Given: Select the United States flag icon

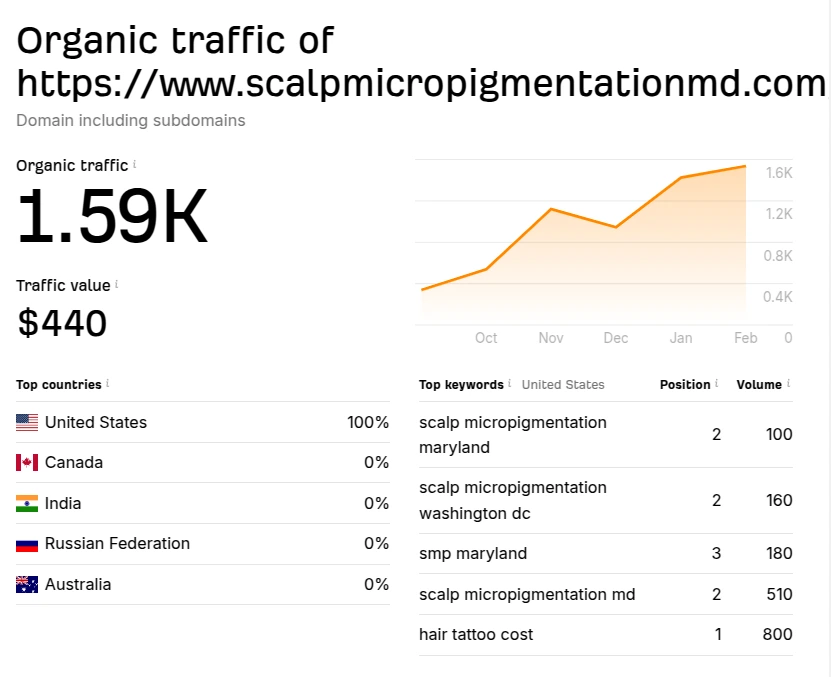Looking at the screenshot, I should (x=27, y=421).
